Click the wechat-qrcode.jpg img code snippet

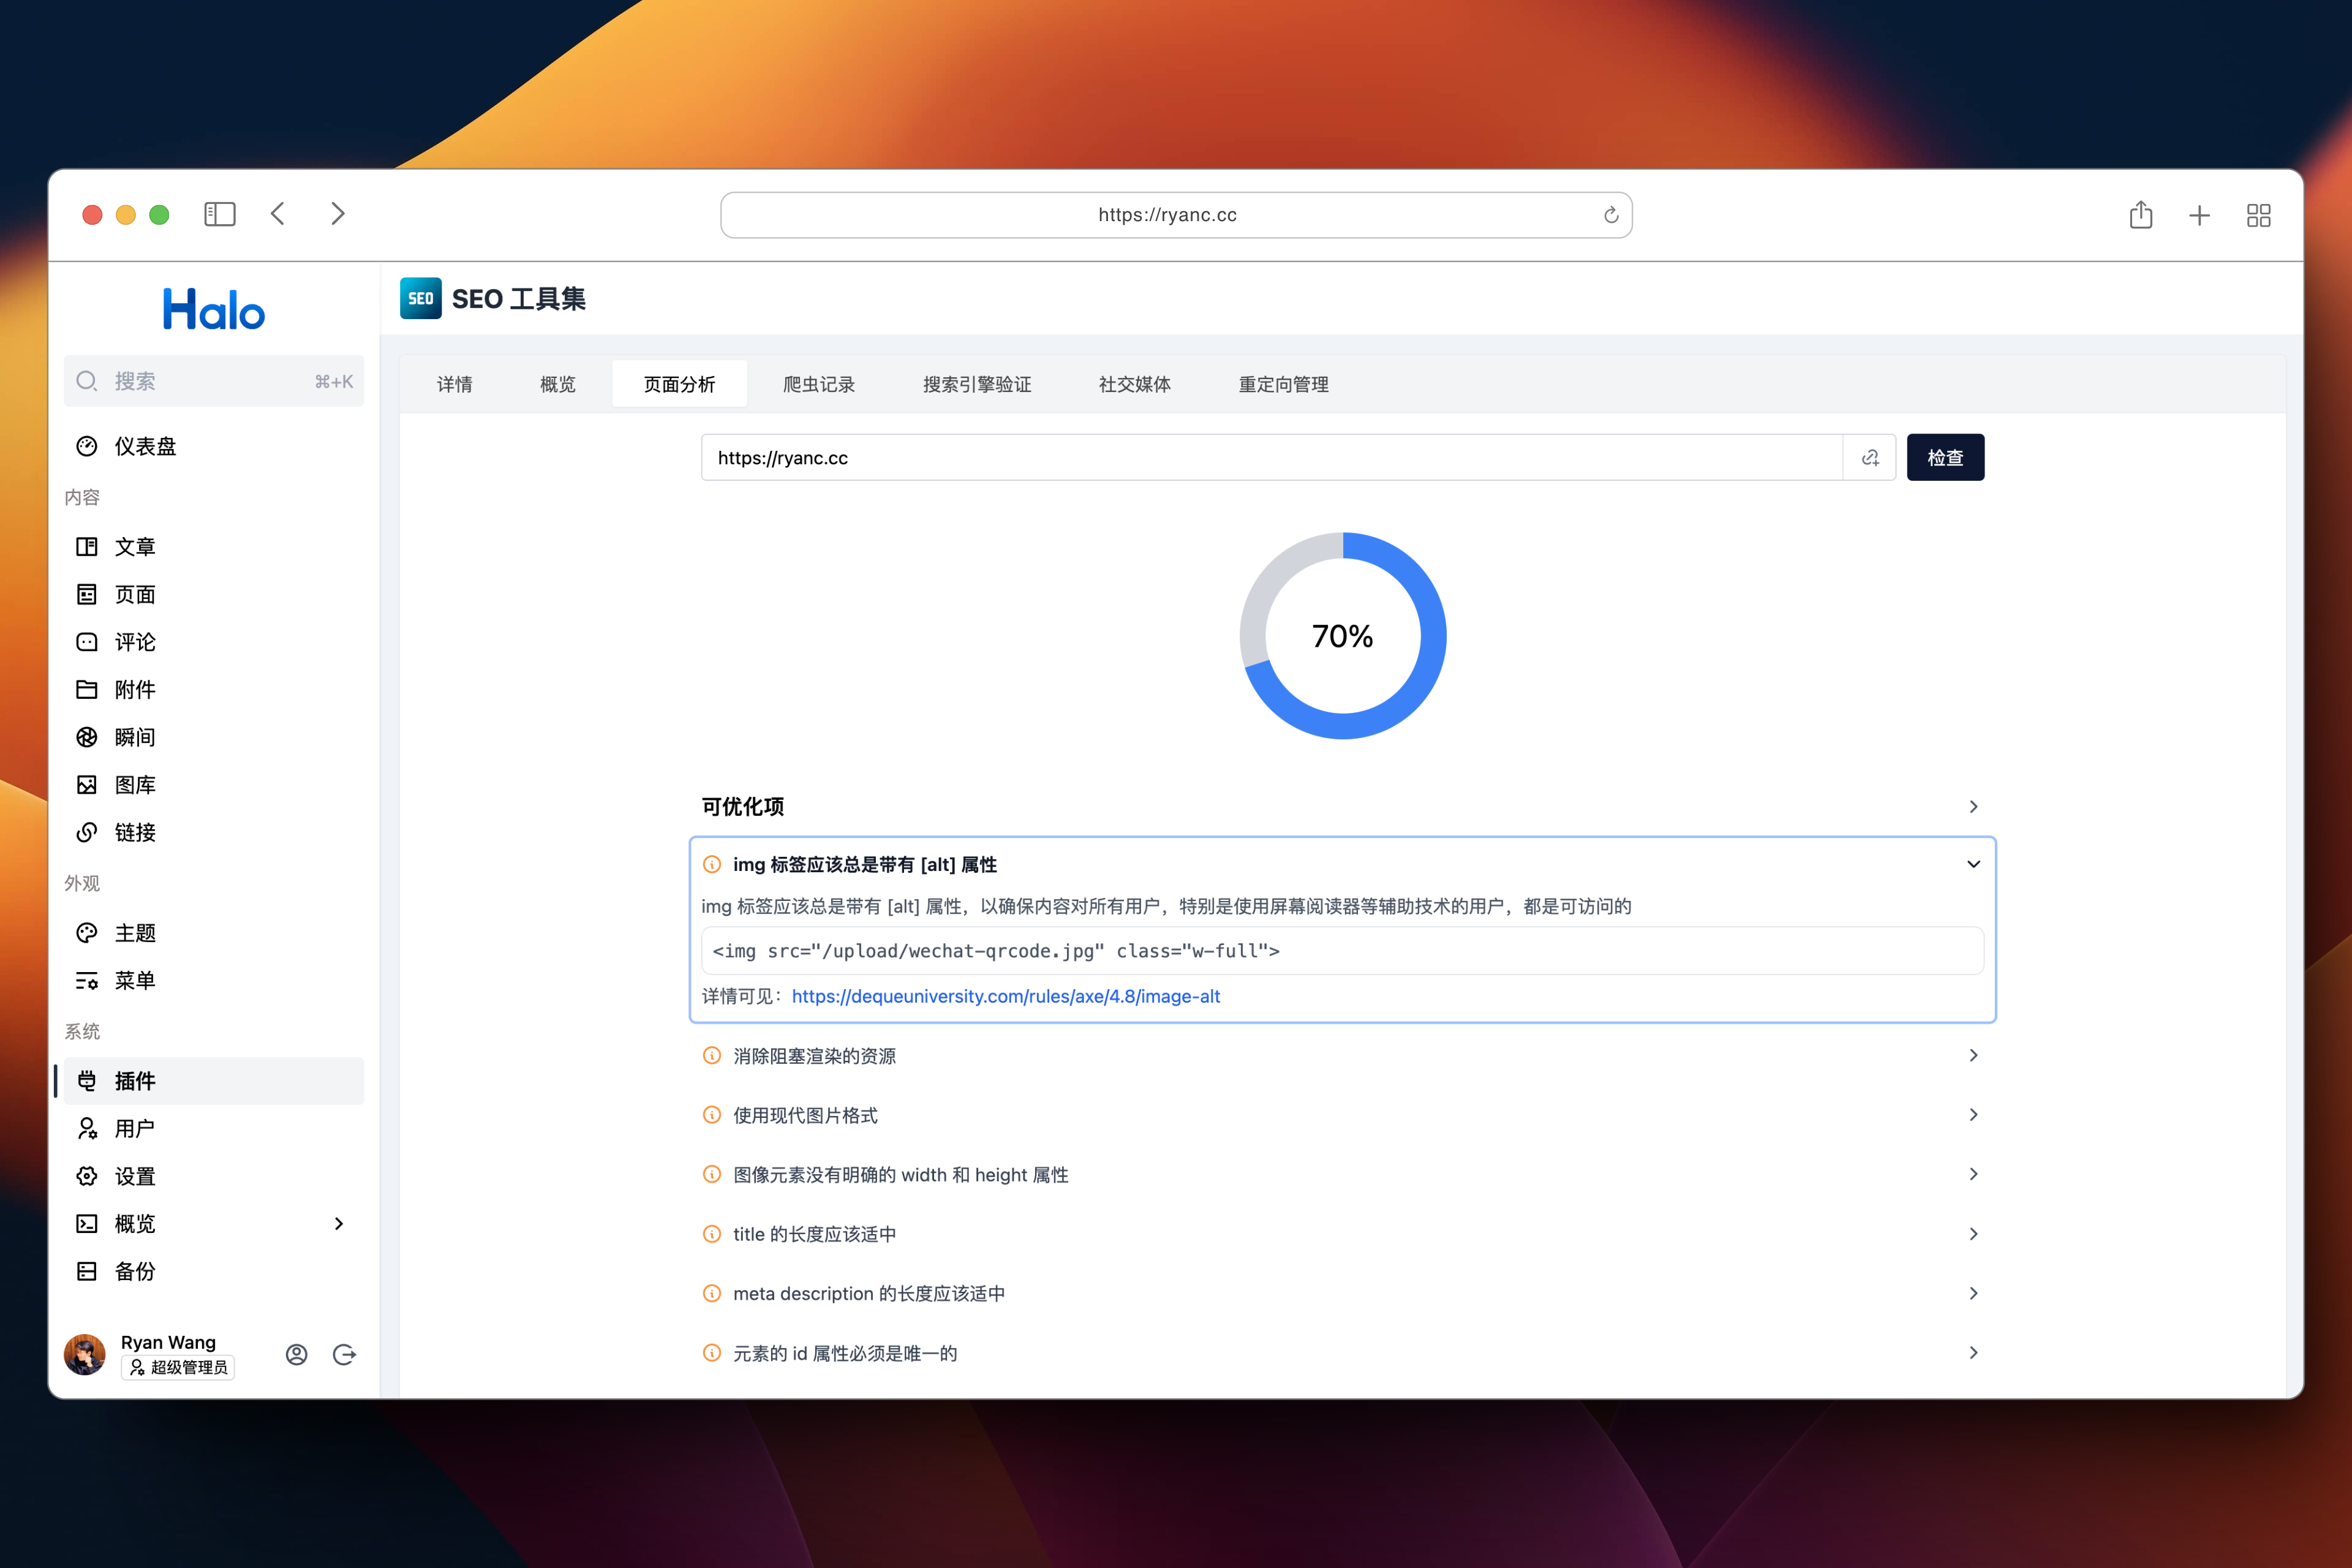(x=1342, y=951)
